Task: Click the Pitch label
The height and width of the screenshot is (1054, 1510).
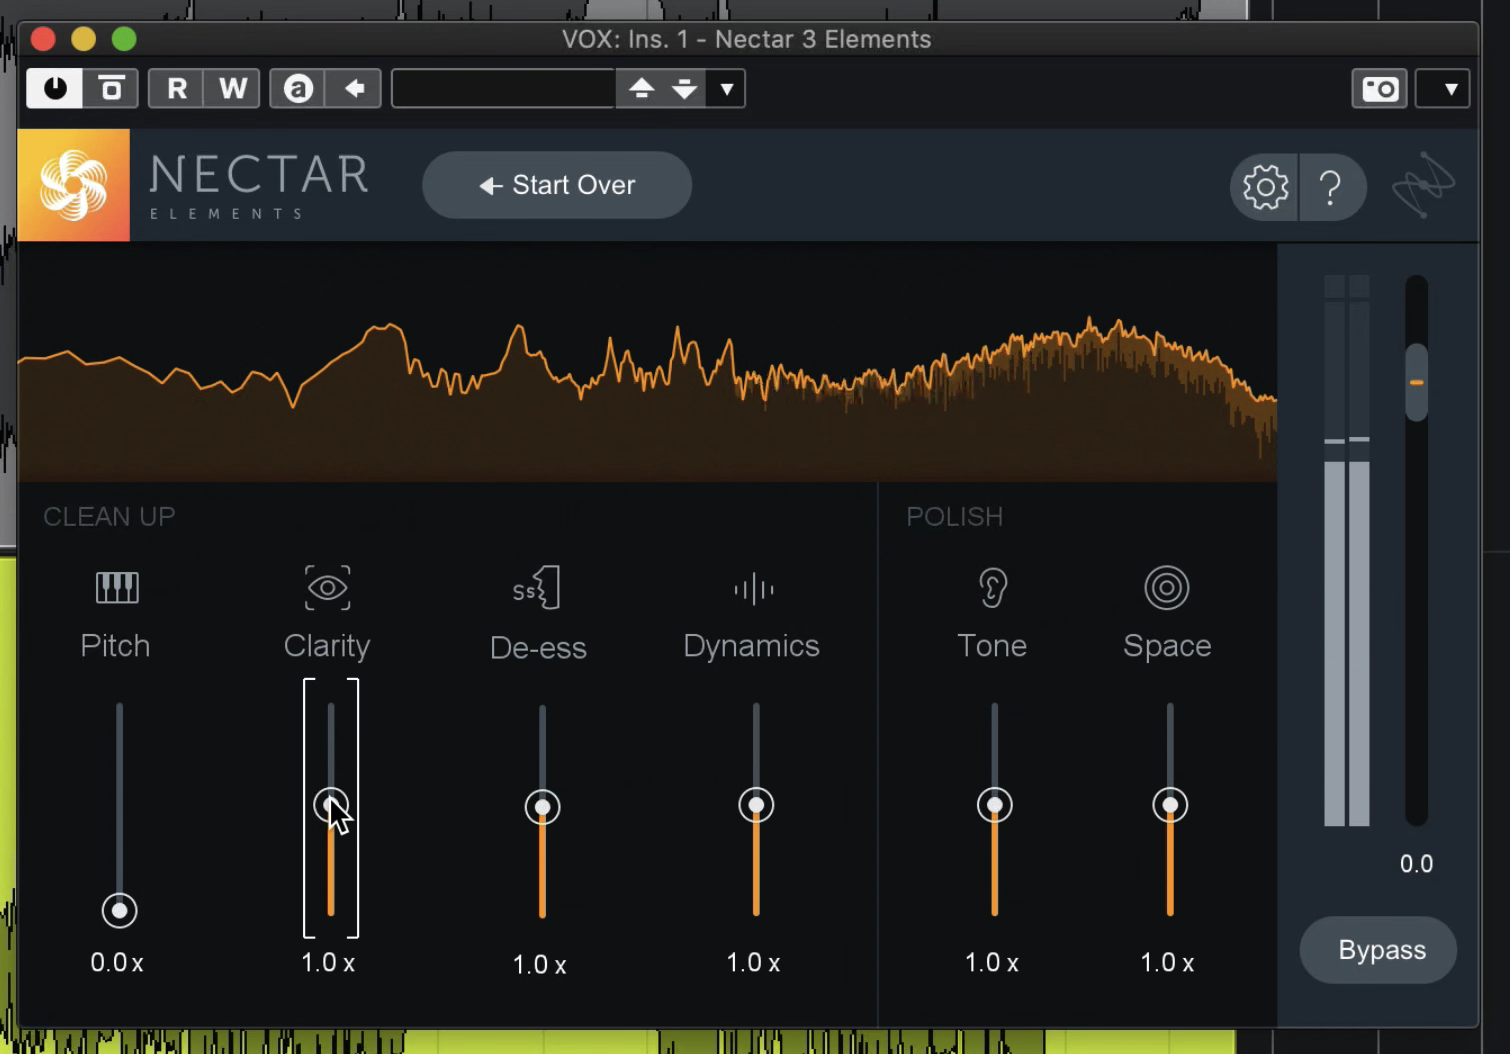Action: 115,646
